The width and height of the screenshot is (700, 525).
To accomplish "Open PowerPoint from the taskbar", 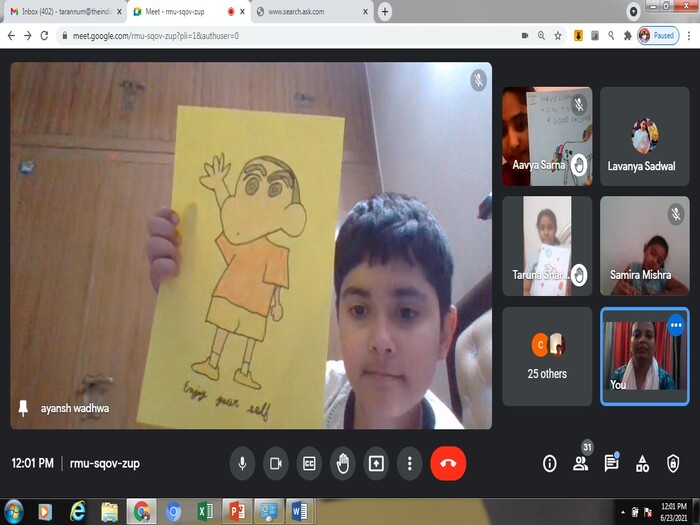I will [x=237, y=512].
